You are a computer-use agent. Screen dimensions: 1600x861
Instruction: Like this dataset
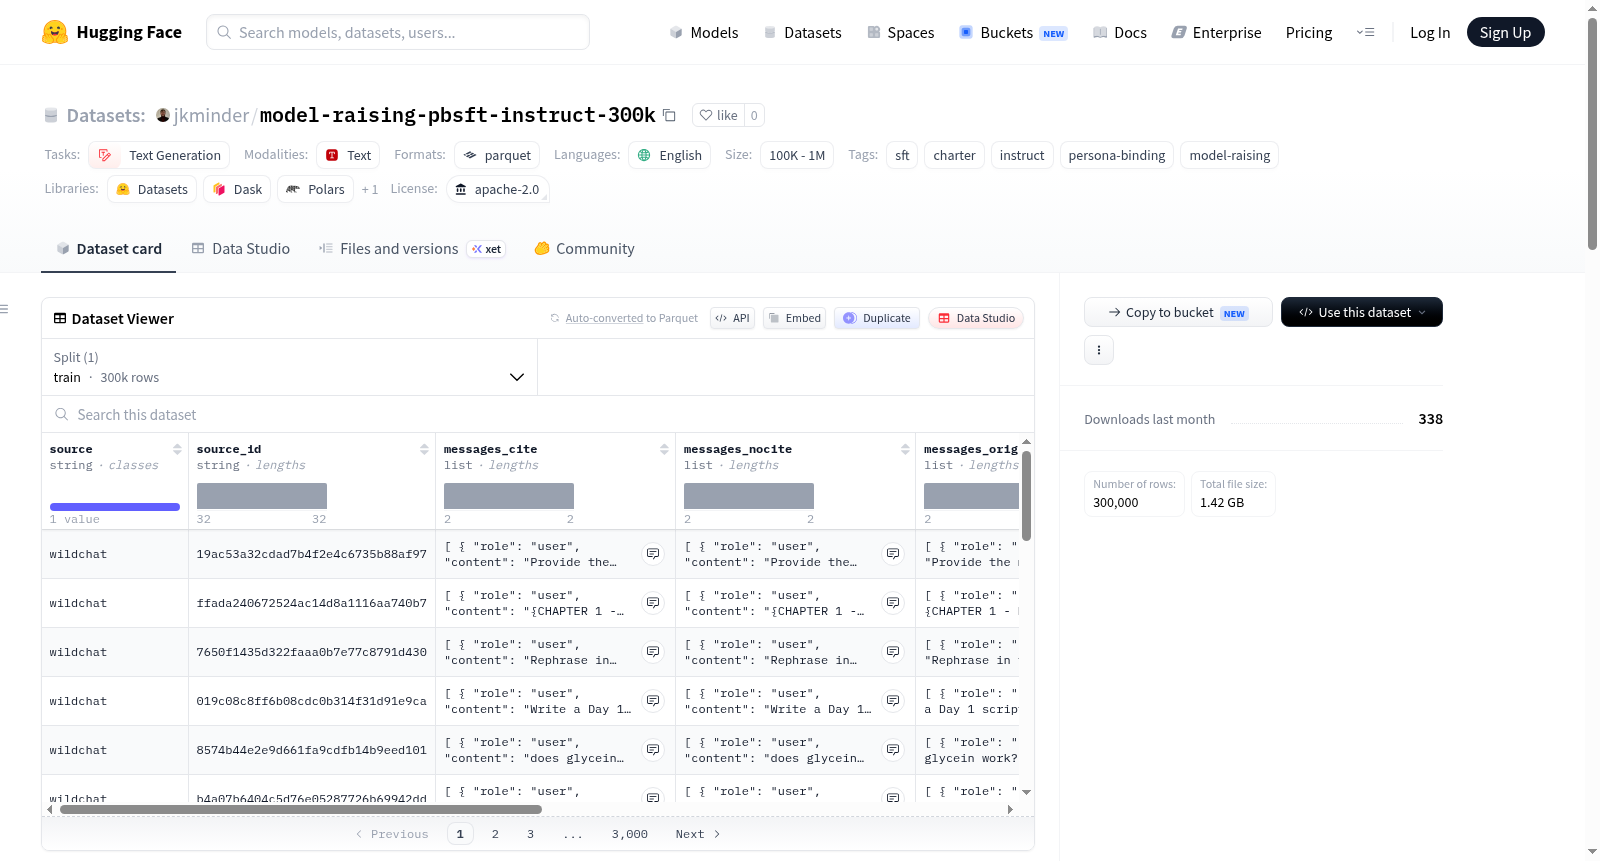(x=718, y=115)
